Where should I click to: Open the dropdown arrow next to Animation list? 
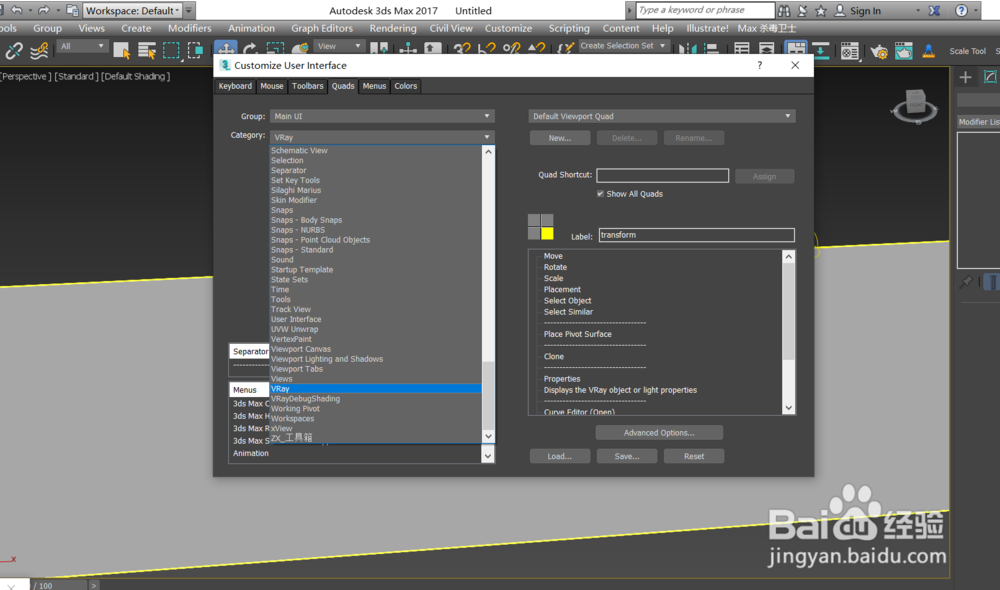tap(488, 455)
